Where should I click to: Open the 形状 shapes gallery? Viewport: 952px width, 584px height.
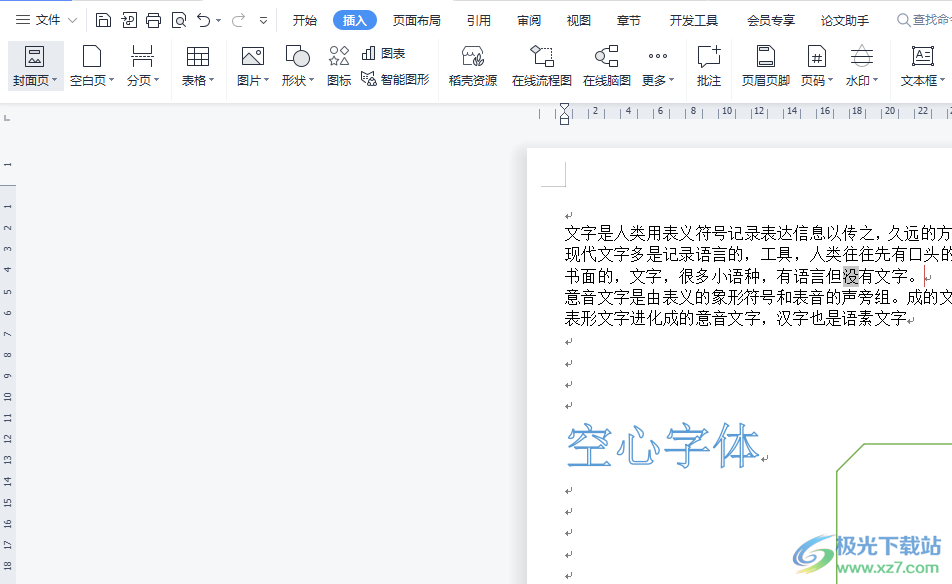(x=298, y=66)
